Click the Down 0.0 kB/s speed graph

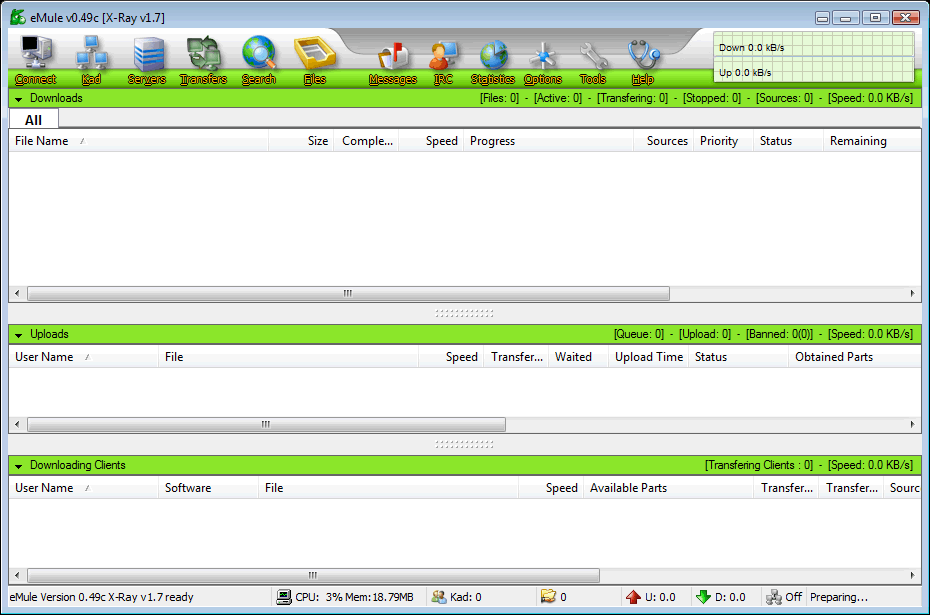(x=814, y=44)
